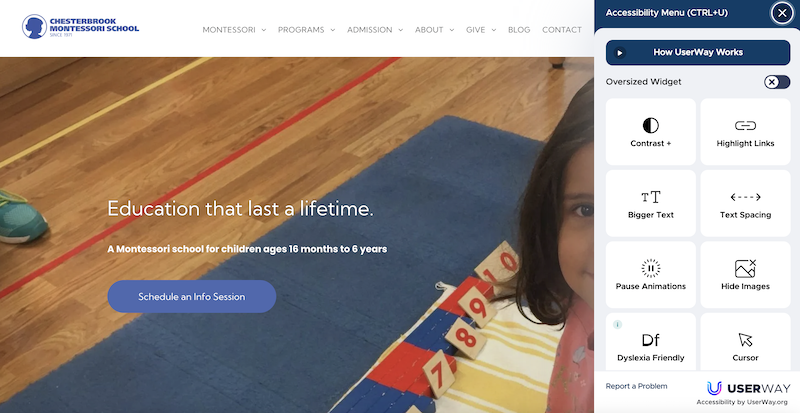This screenshot has width=800, height=413.
Task: Click the Chesterbrook Montessori School logo
Action: click(x=81, y=27)
